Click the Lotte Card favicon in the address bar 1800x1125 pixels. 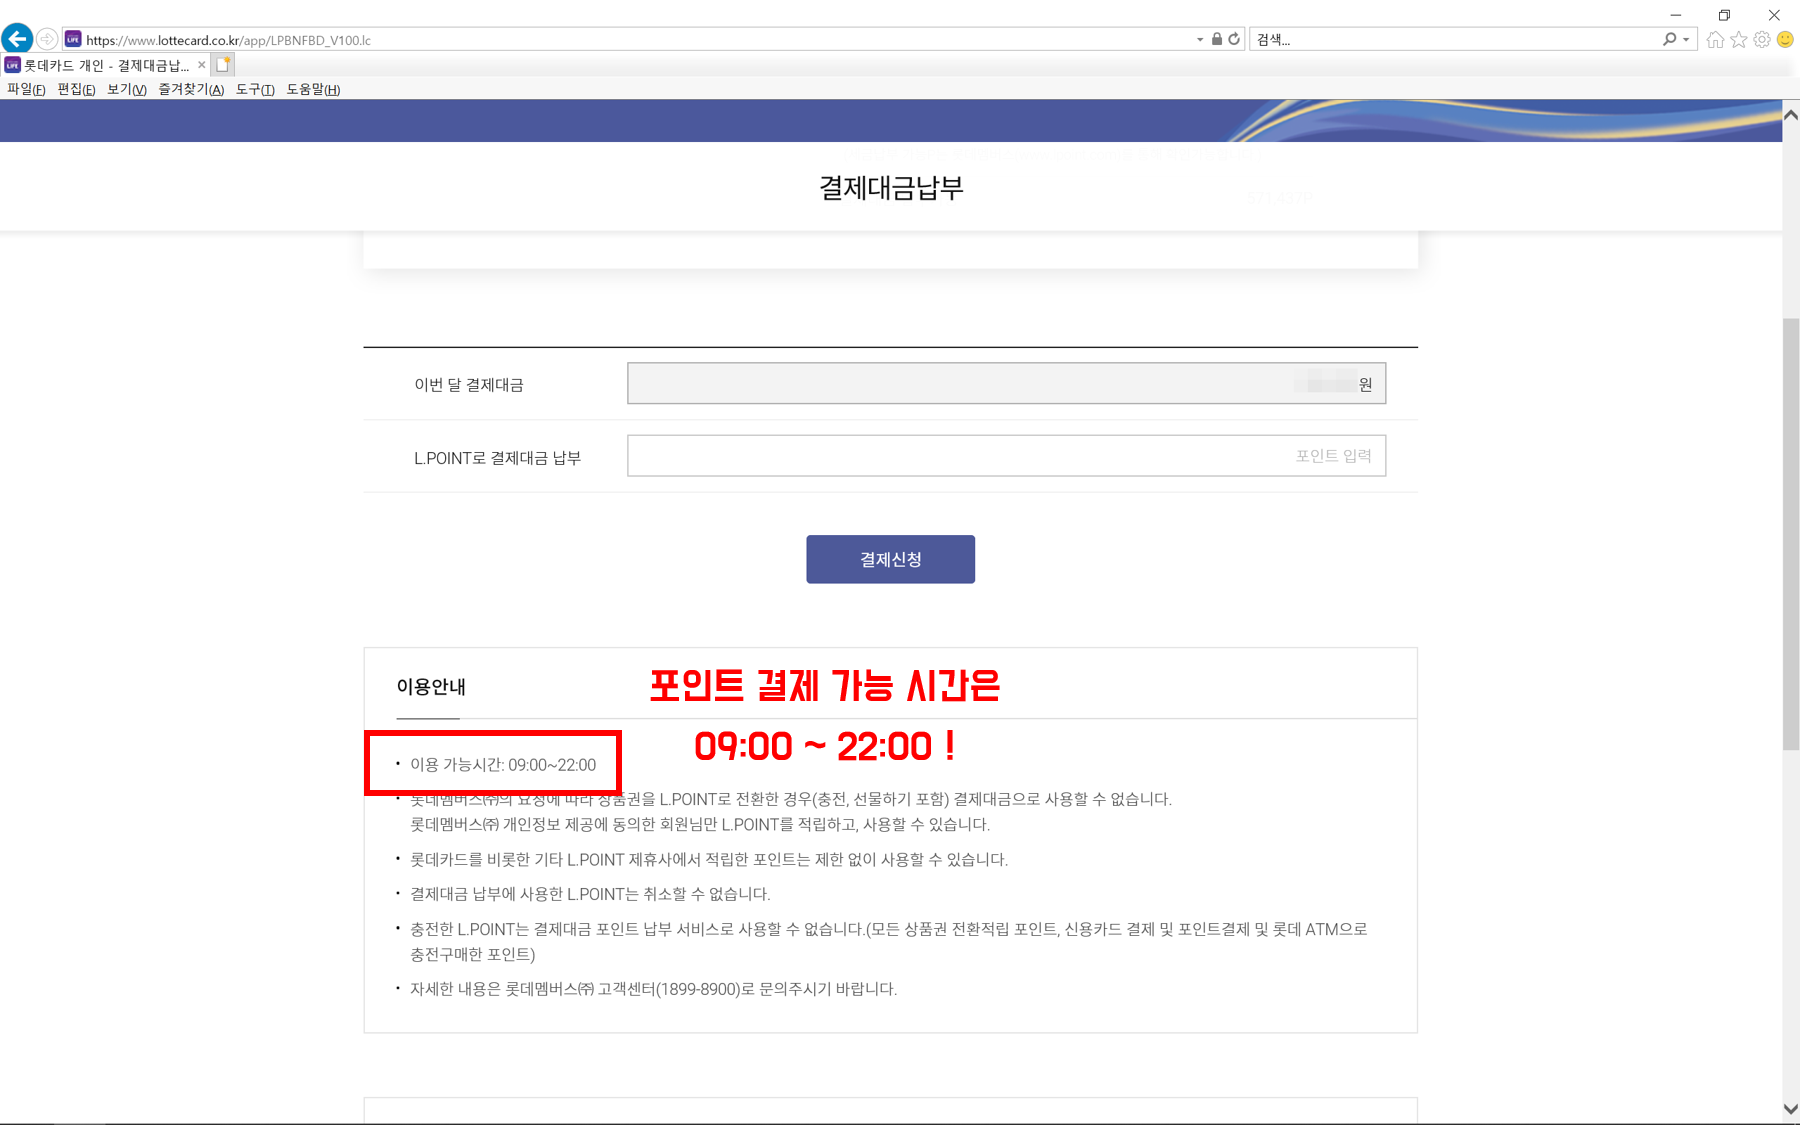tap(73, 39)
